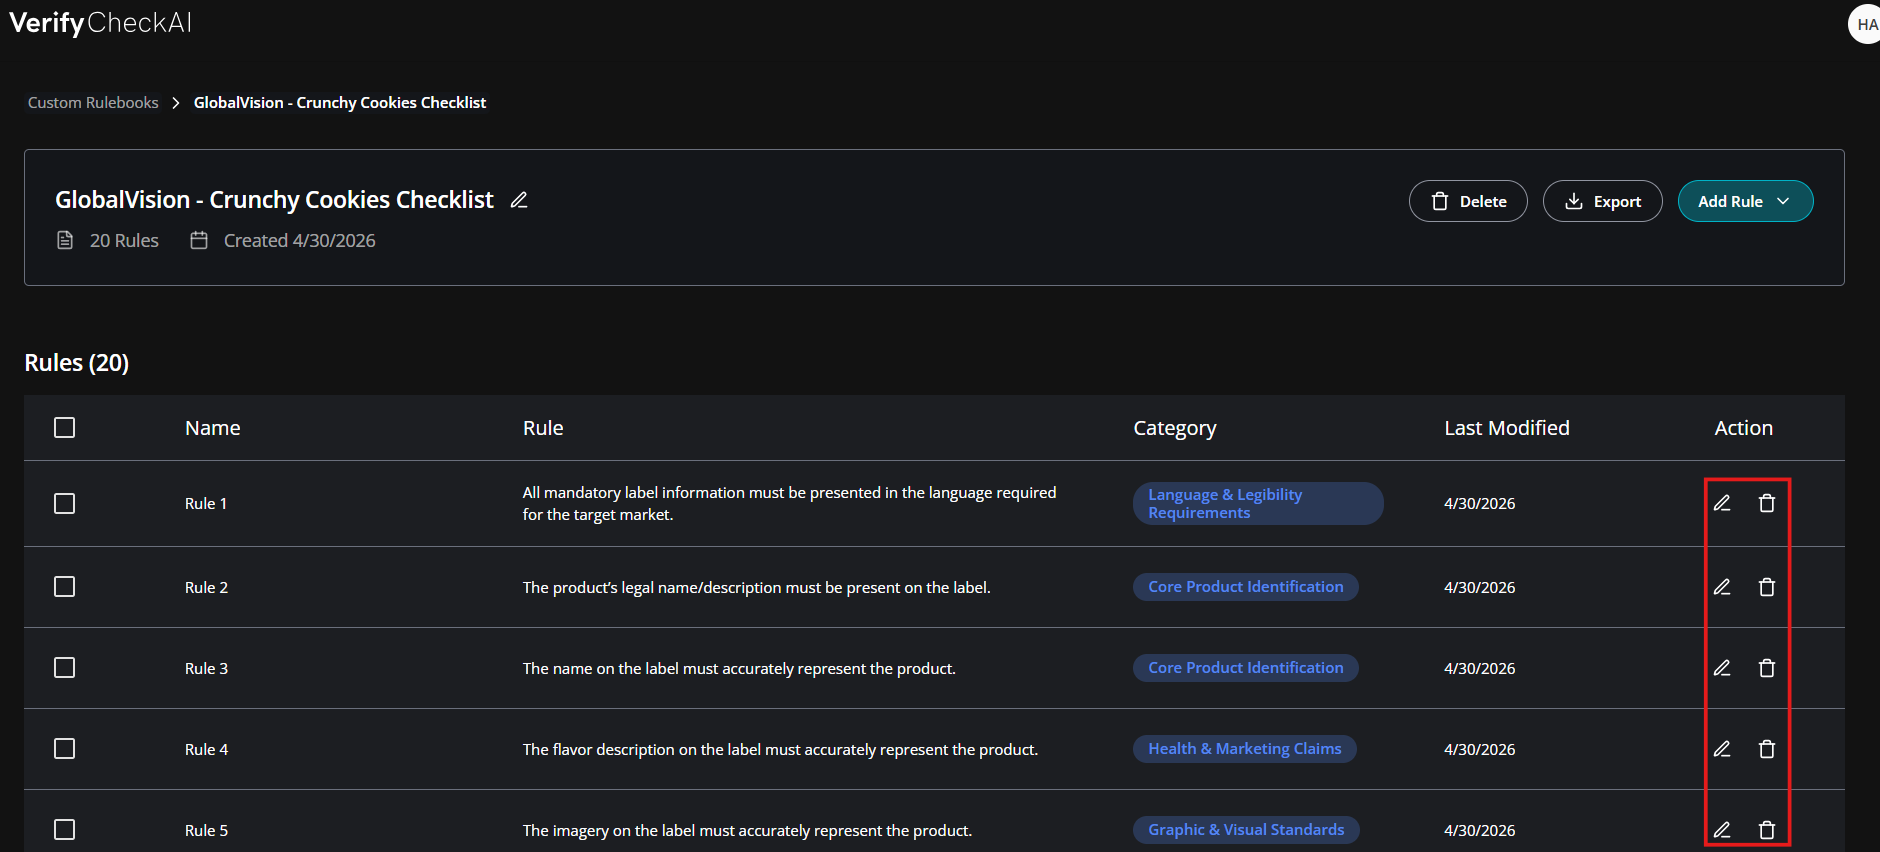Remove Rule 2 with its trash icon
1880x852 pixels.
coord(1767,587)
